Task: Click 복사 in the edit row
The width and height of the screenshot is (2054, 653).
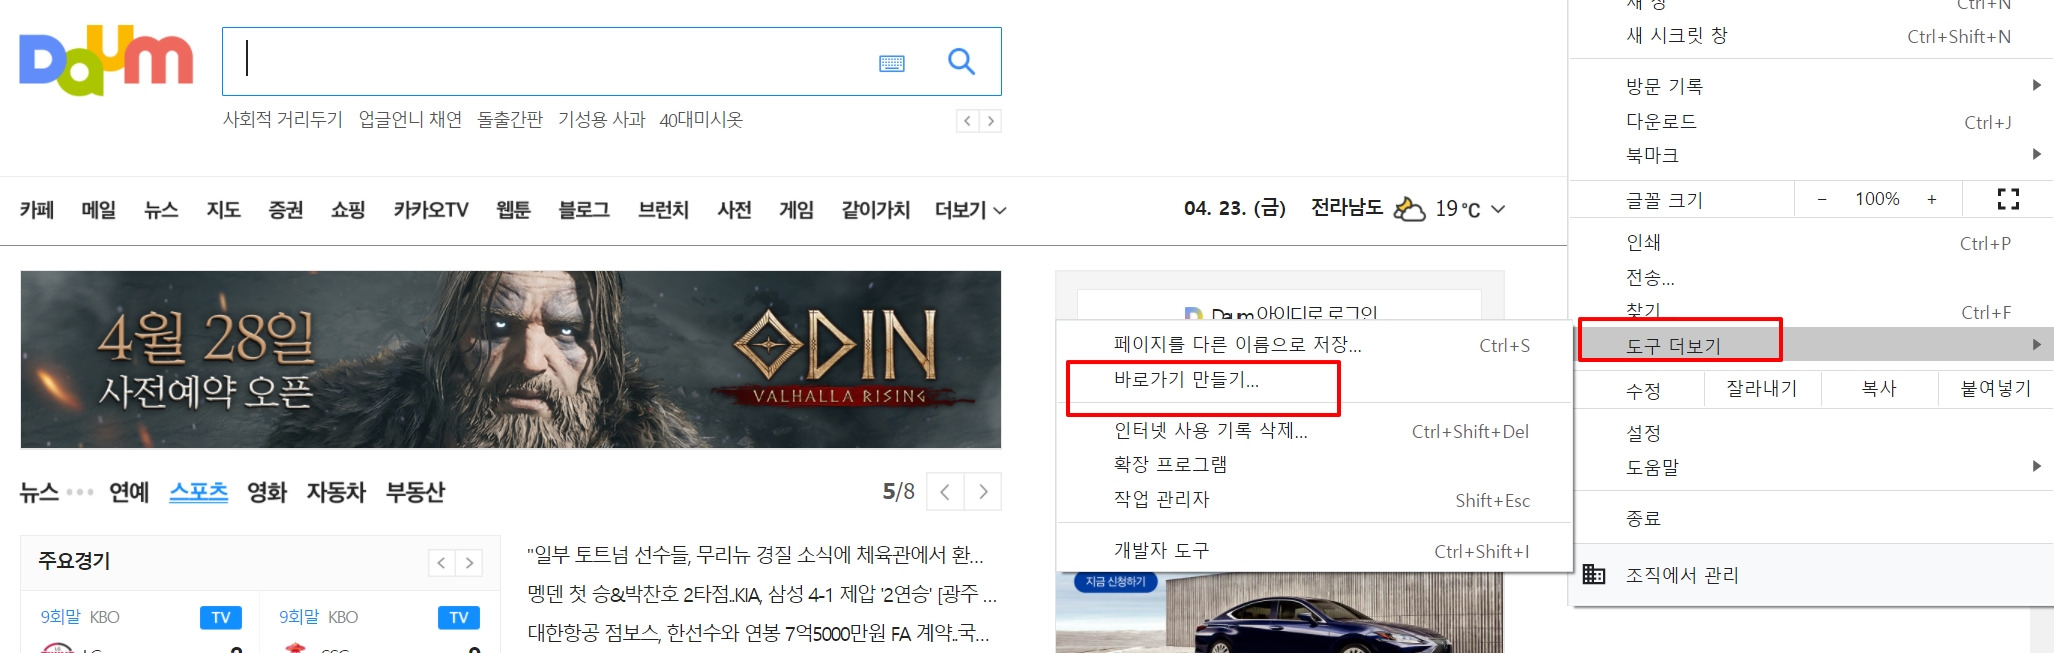Action: tap(1879, 389)
